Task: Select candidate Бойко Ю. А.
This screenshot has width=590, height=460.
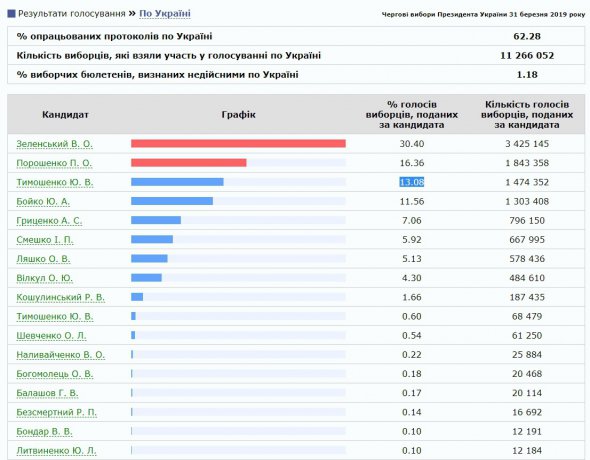Action: pyautogui.click(x=43, y=202)
